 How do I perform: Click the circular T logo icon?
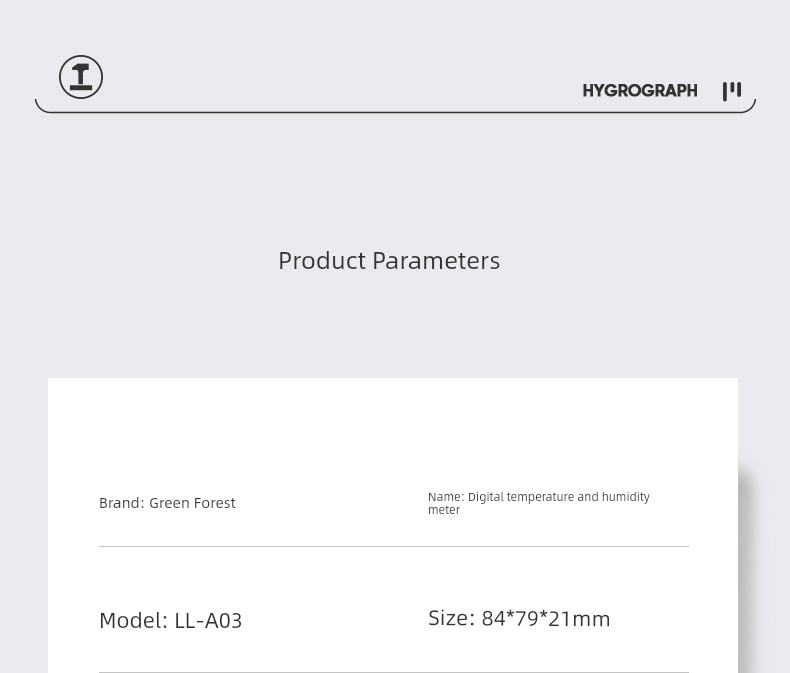pos(81,77)
